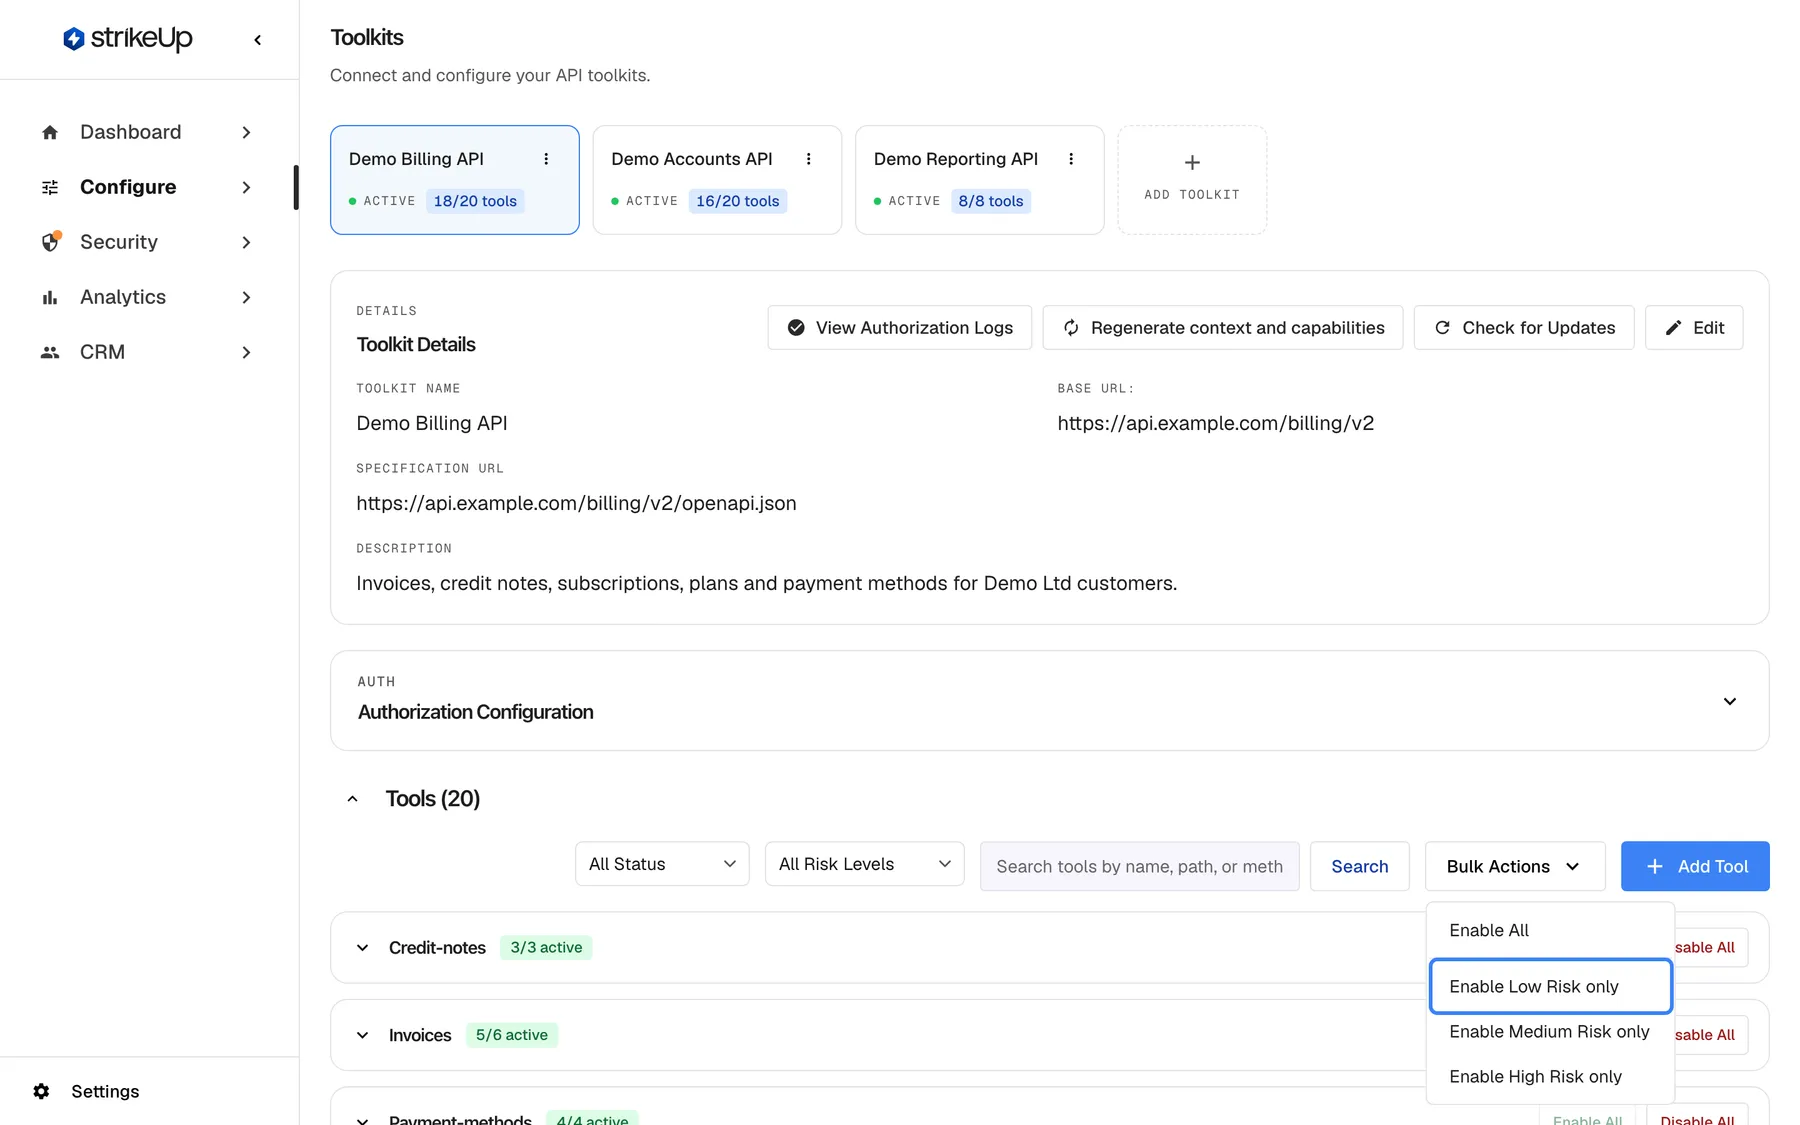Expand the CRM submenu chevron
This screenshot has width=1800, height=1125.
click(x=246, y=352)
